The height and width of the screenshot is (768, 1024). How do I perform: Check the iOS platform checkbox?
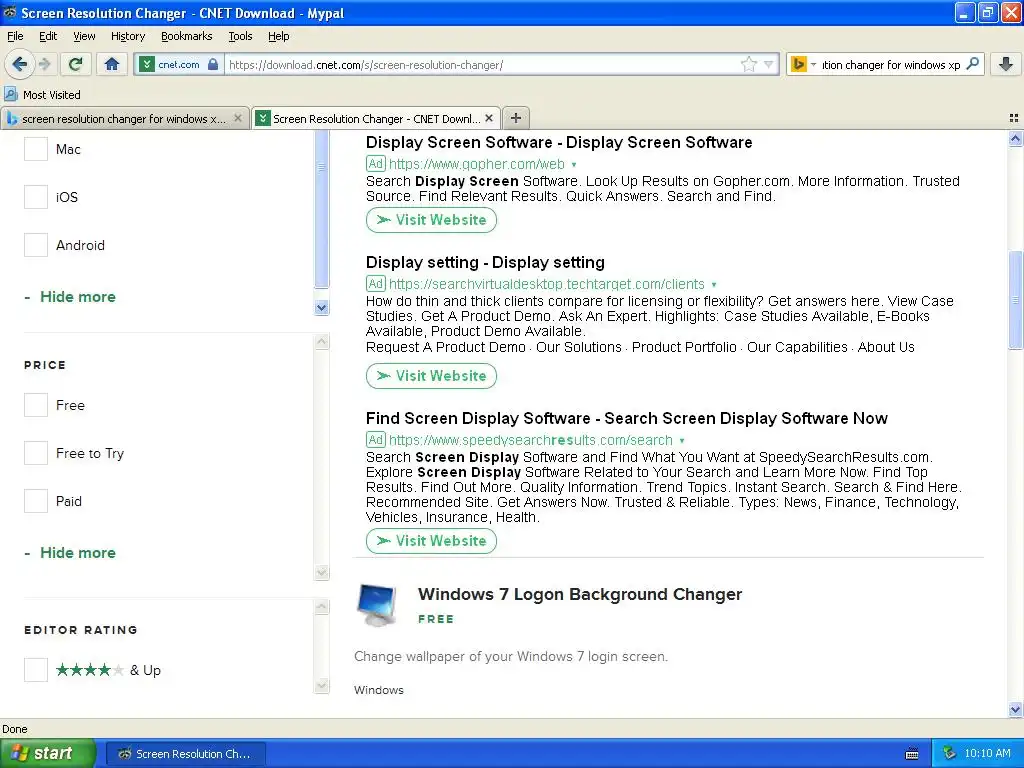36,197
